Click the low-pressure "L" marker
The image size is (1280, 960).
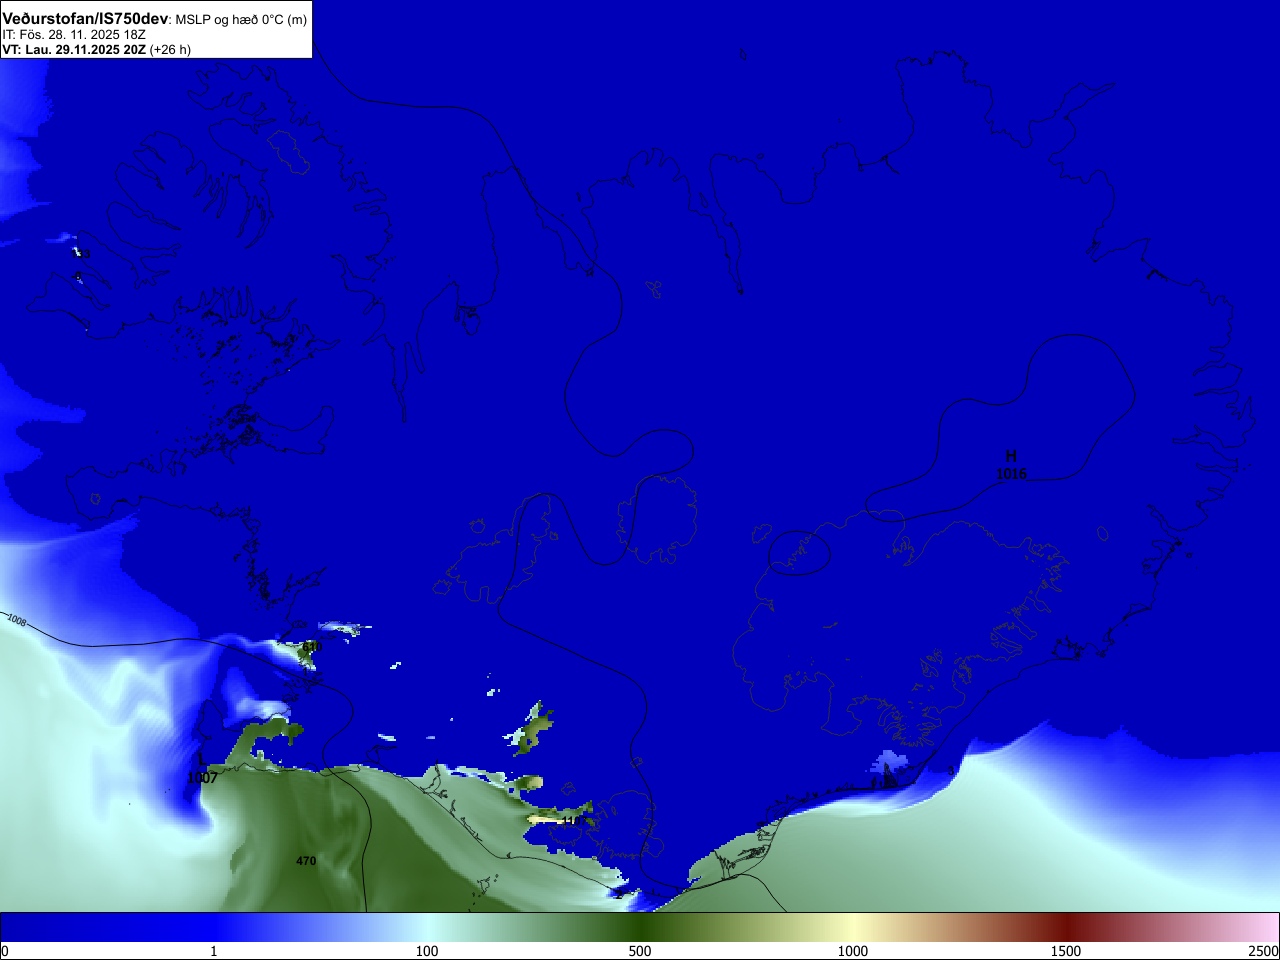point(202,760)
